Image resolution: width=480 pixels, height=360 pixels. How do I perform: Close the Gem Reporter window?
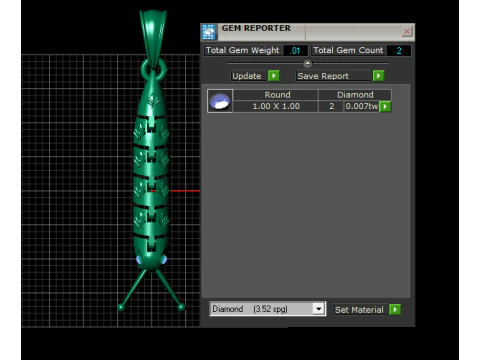coord(407,32)
